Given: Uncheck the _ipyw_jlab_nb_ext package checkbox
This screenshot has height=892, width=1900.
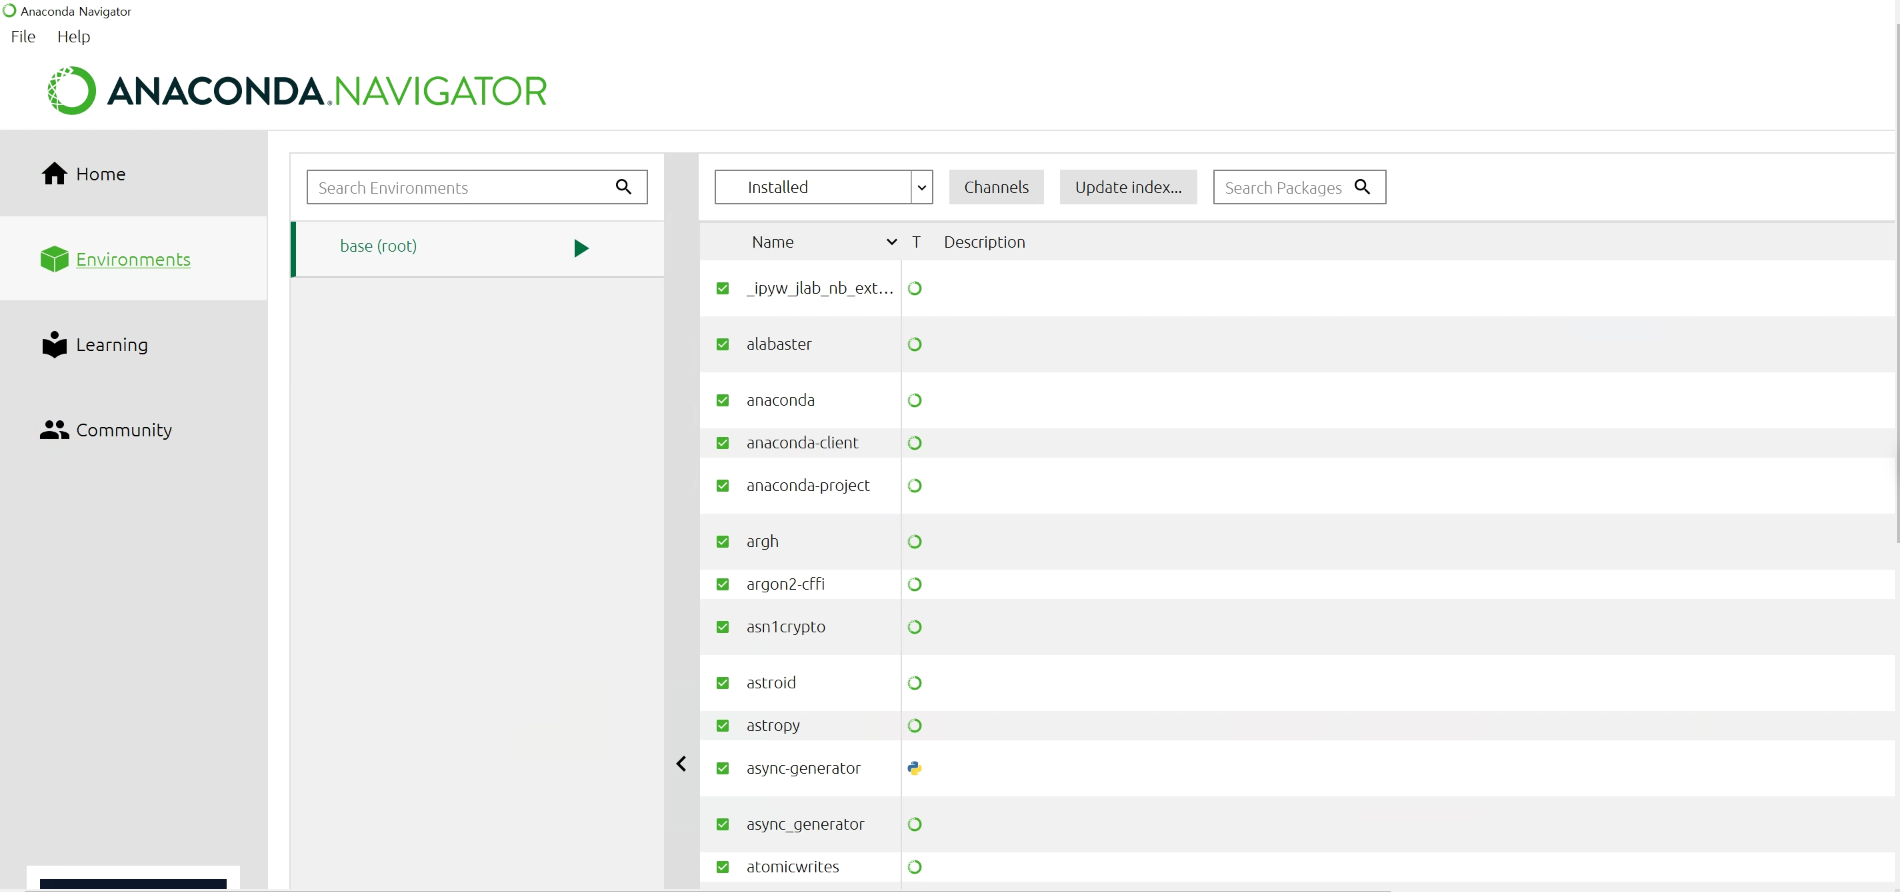Looking at the screenshot, I should [x=723, y=288].
